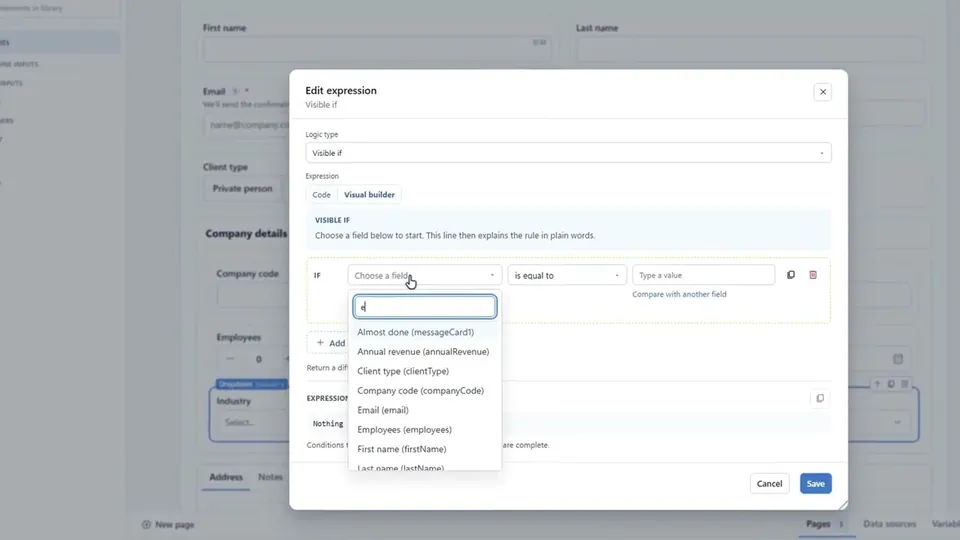This screenshot has height=540, width=960.
Task: Switch to the Data sources bottom tab
Action: pyautogui.click(x=890, y=524)
